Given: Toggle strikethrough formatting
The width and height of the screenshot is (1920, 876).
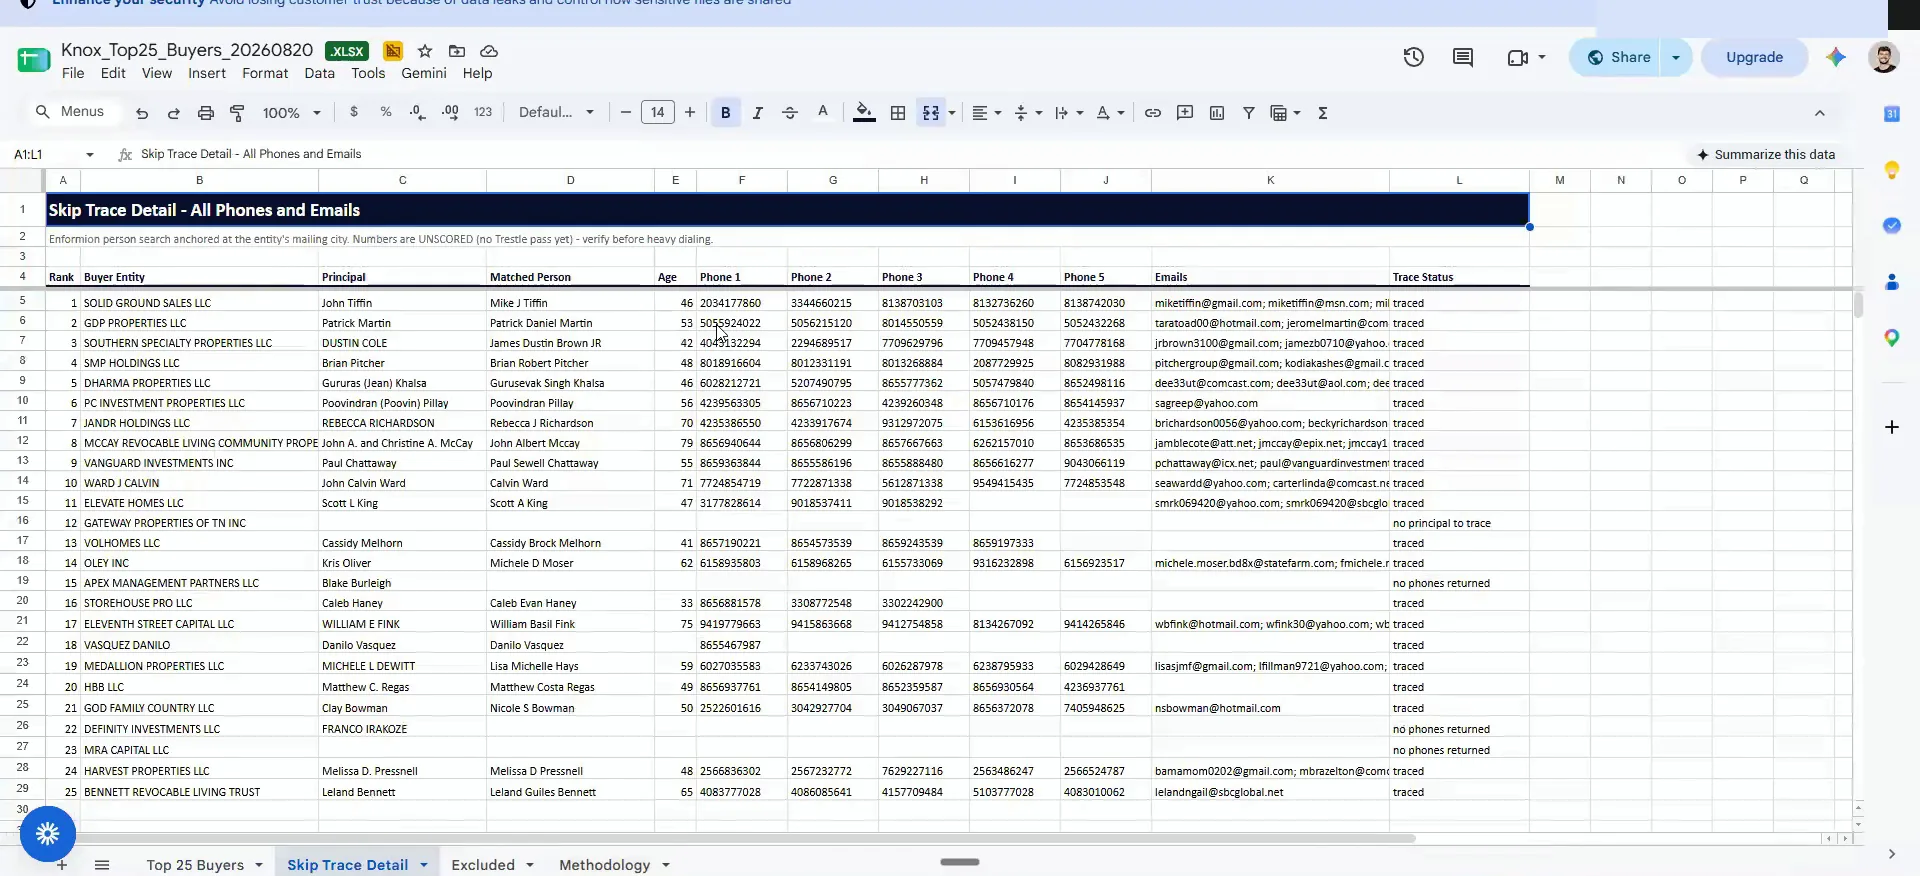Looking at the screenshot, I should click(x=790, y=113).
